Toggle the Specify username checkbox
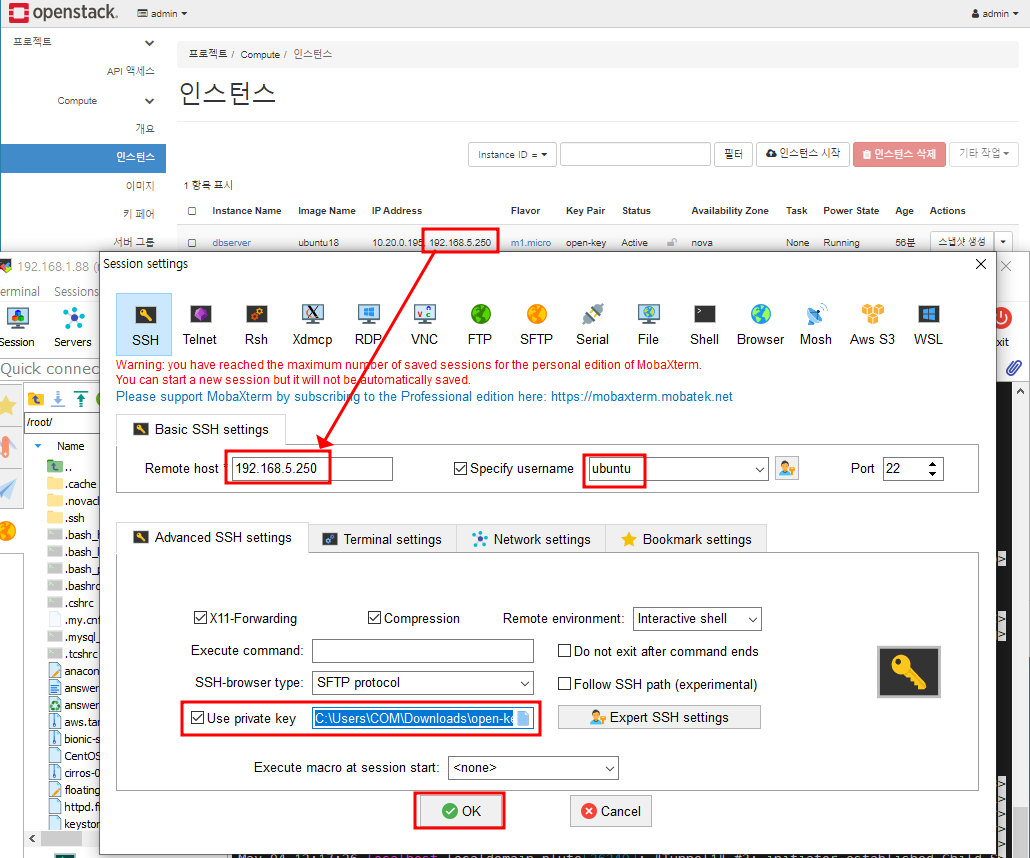Viewport: 1030px width, 858px height. [x=460, y=468]
